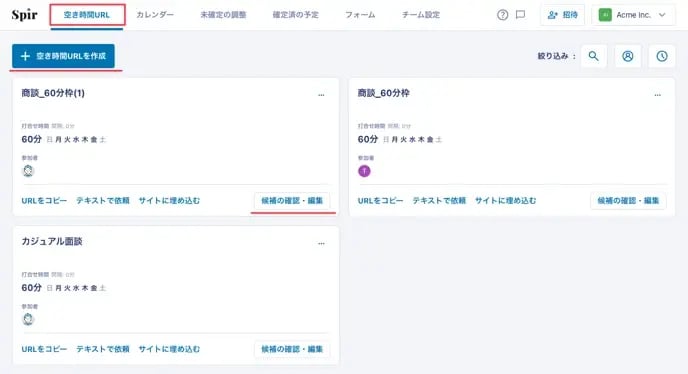
Task: Open the feedback chat bubble icon
Action: point(520,15)
